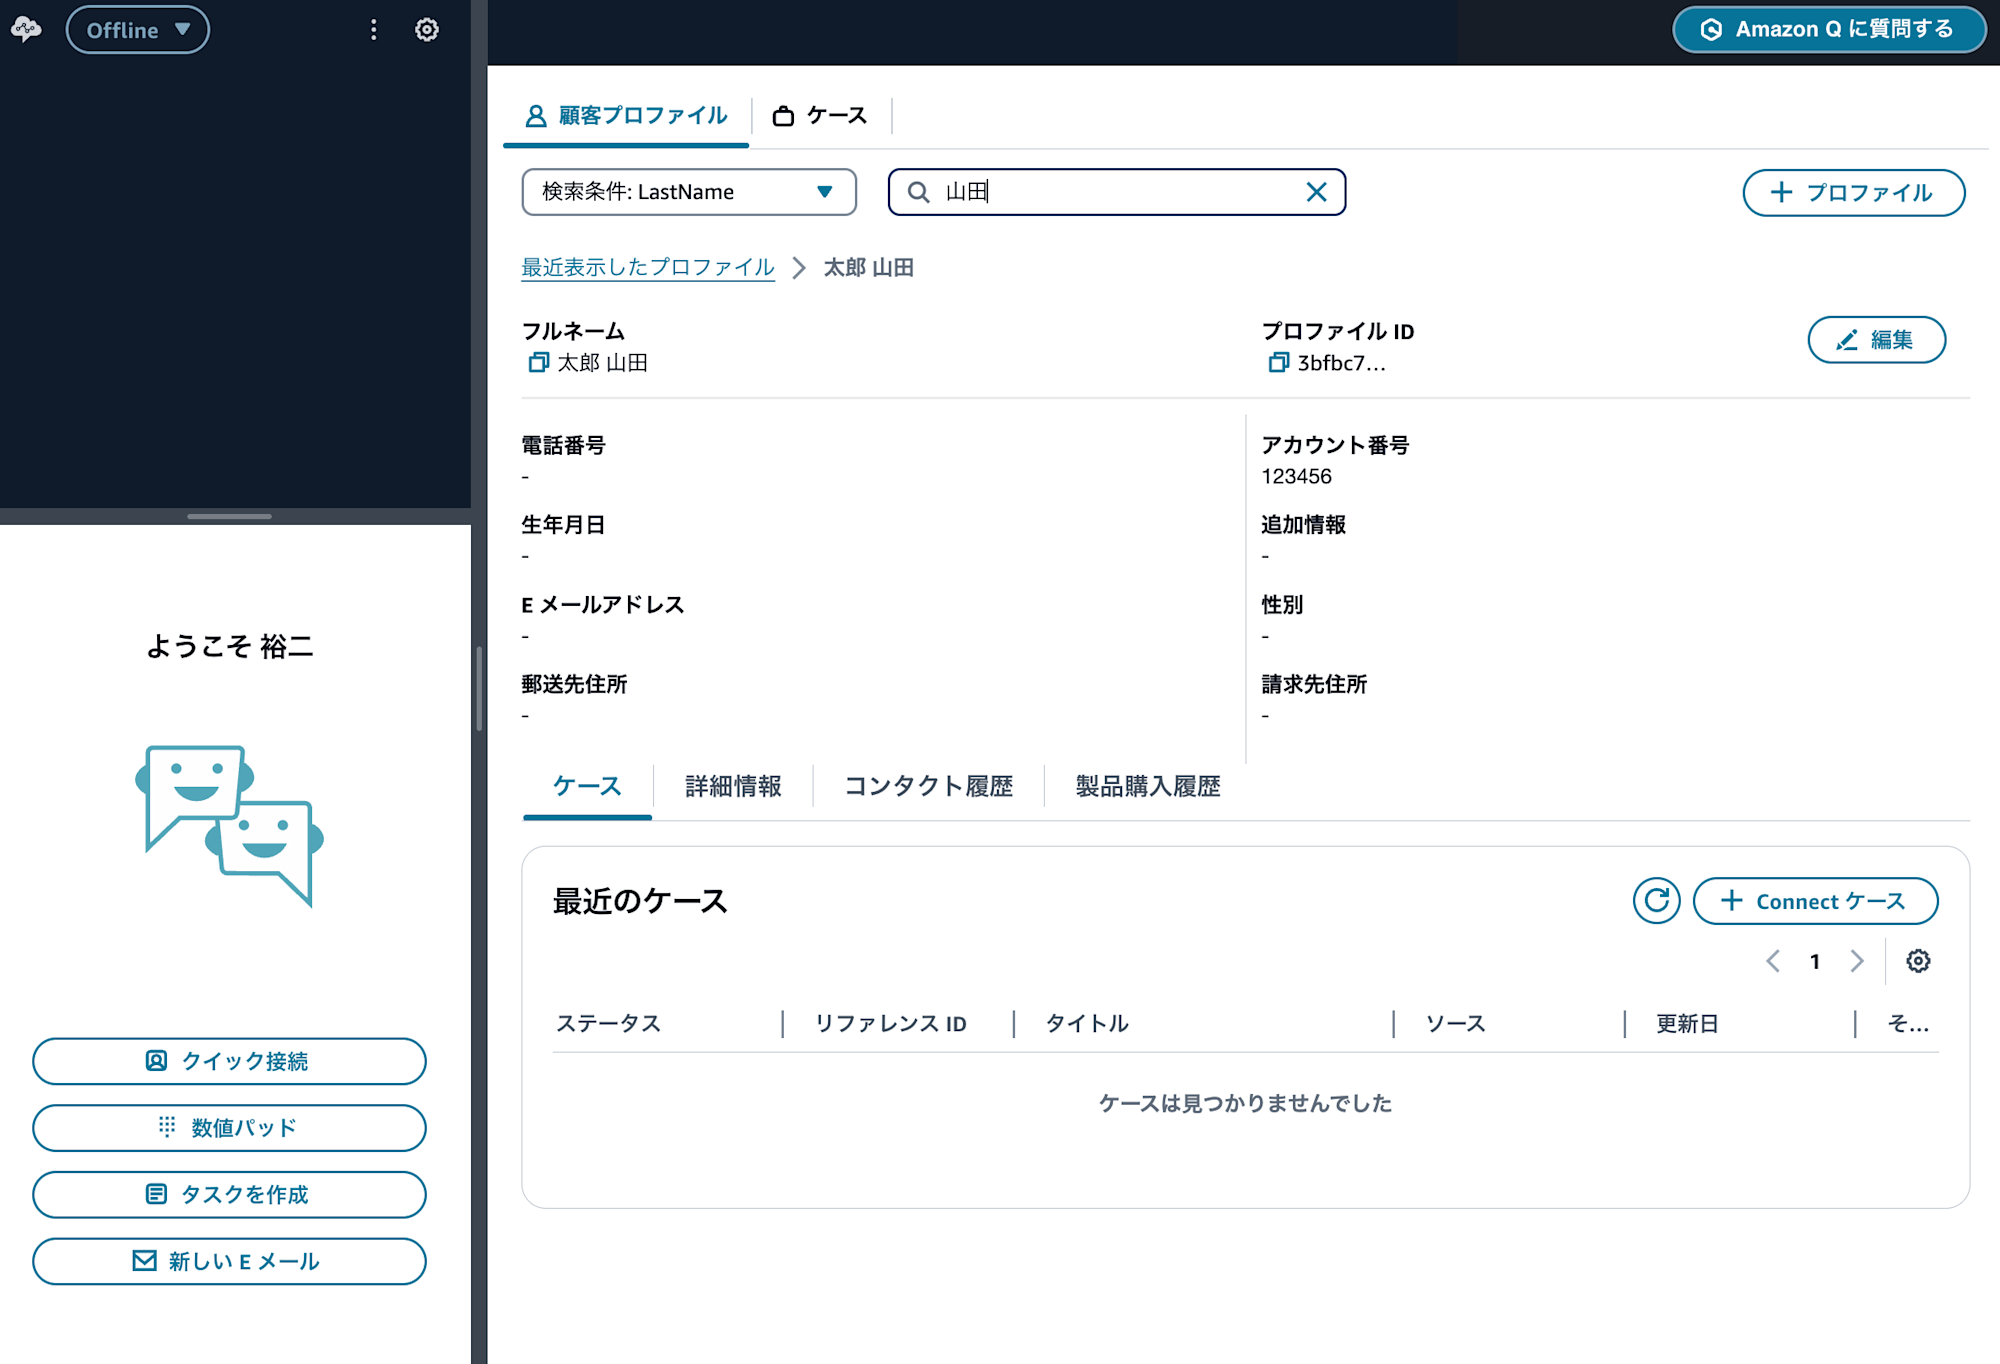Create a new Connect ケース

(x=1815, y=901)
